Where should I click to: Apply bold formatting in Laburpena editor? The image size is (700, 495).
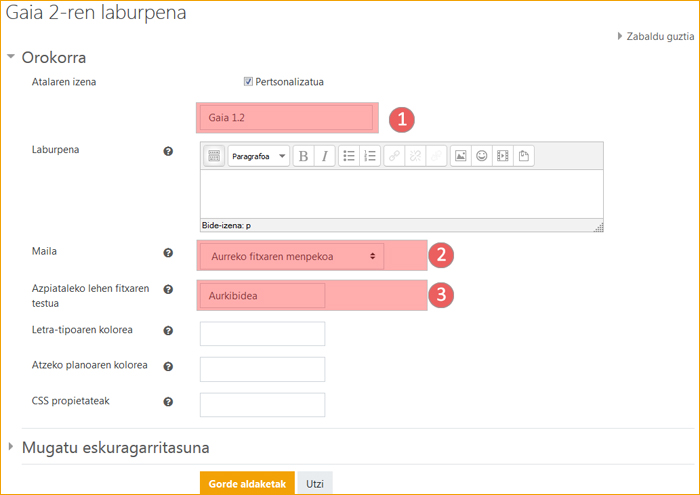pyautogui.click(x=302, y=156)
